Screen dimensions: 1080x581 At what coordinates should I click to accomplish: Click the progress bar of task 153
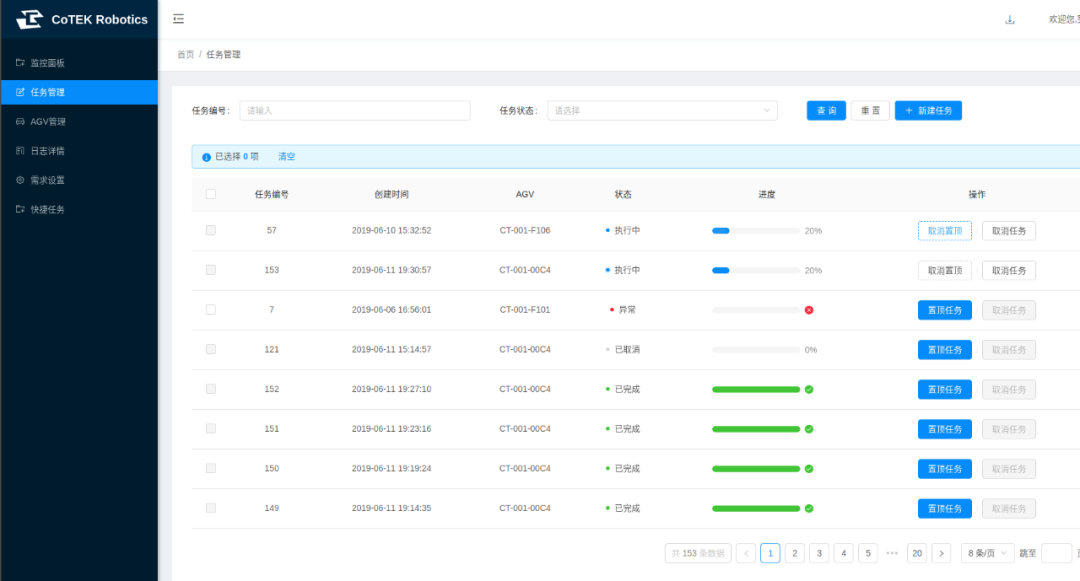pyautogui.click(x=755, y=270)
